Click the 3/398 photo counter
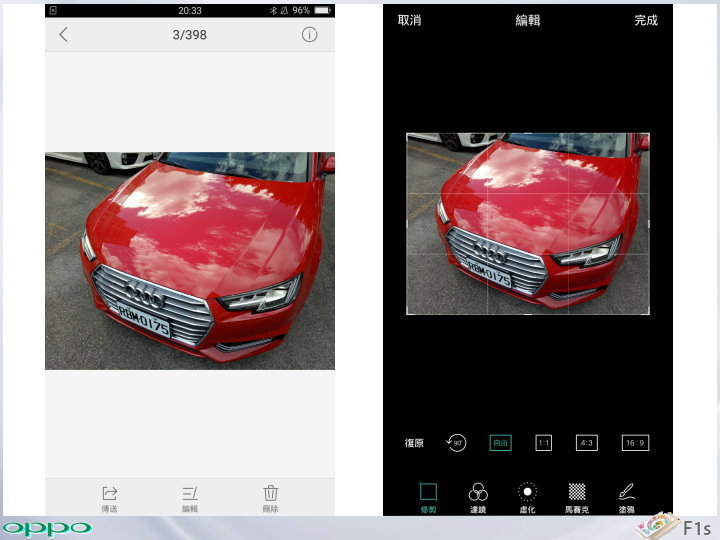 (190, 35)
